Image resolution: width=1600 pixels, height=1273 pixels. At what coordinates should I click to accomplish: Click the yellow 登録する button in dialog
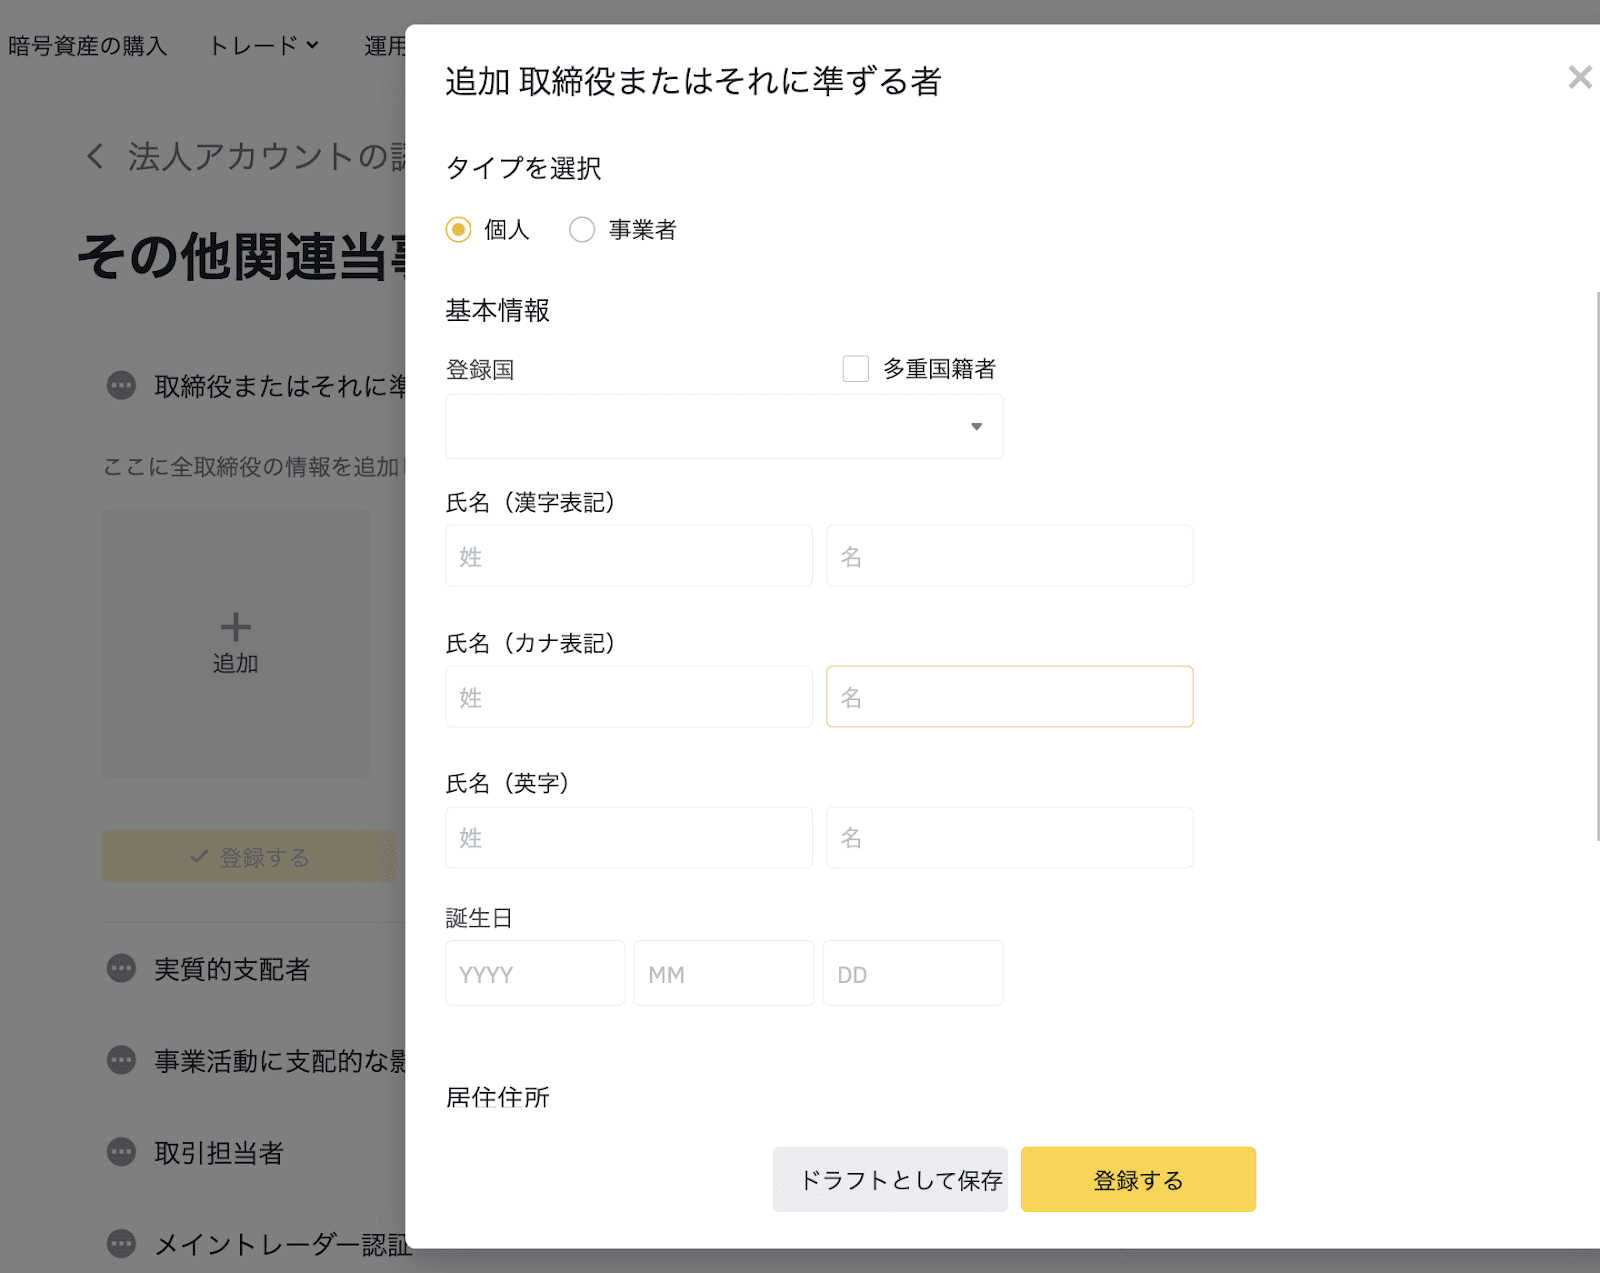1138,1180
